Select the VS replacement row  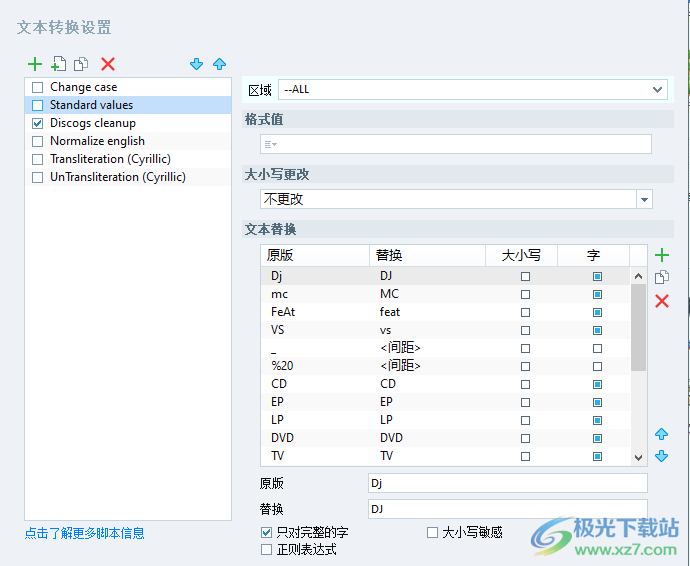(446, 330)
